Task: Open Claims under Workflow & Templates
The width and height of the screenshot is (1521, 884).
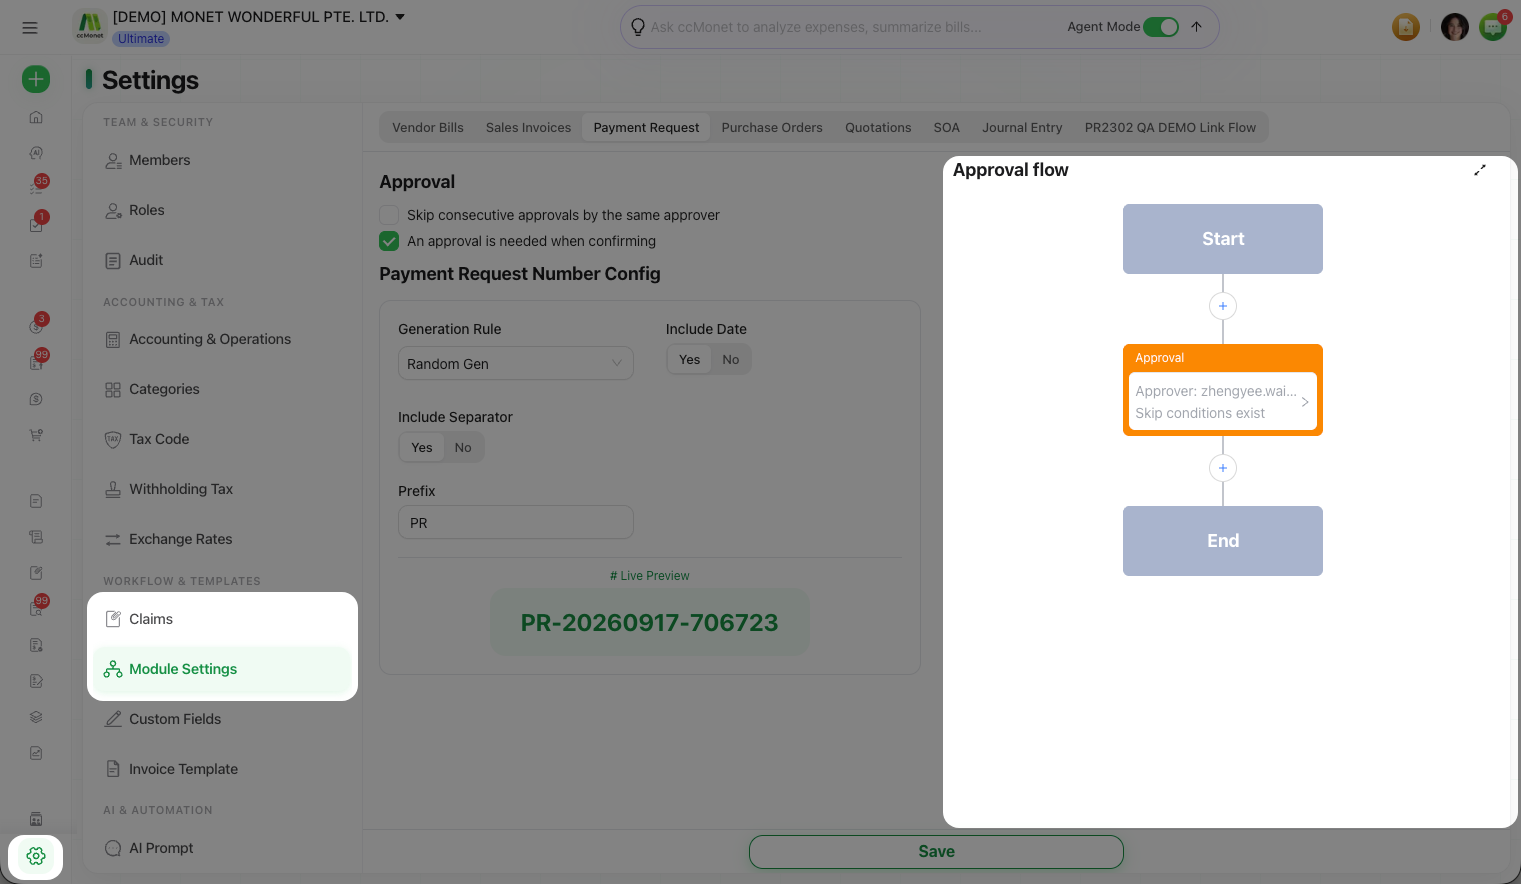Action: click(x=222, y=619)
